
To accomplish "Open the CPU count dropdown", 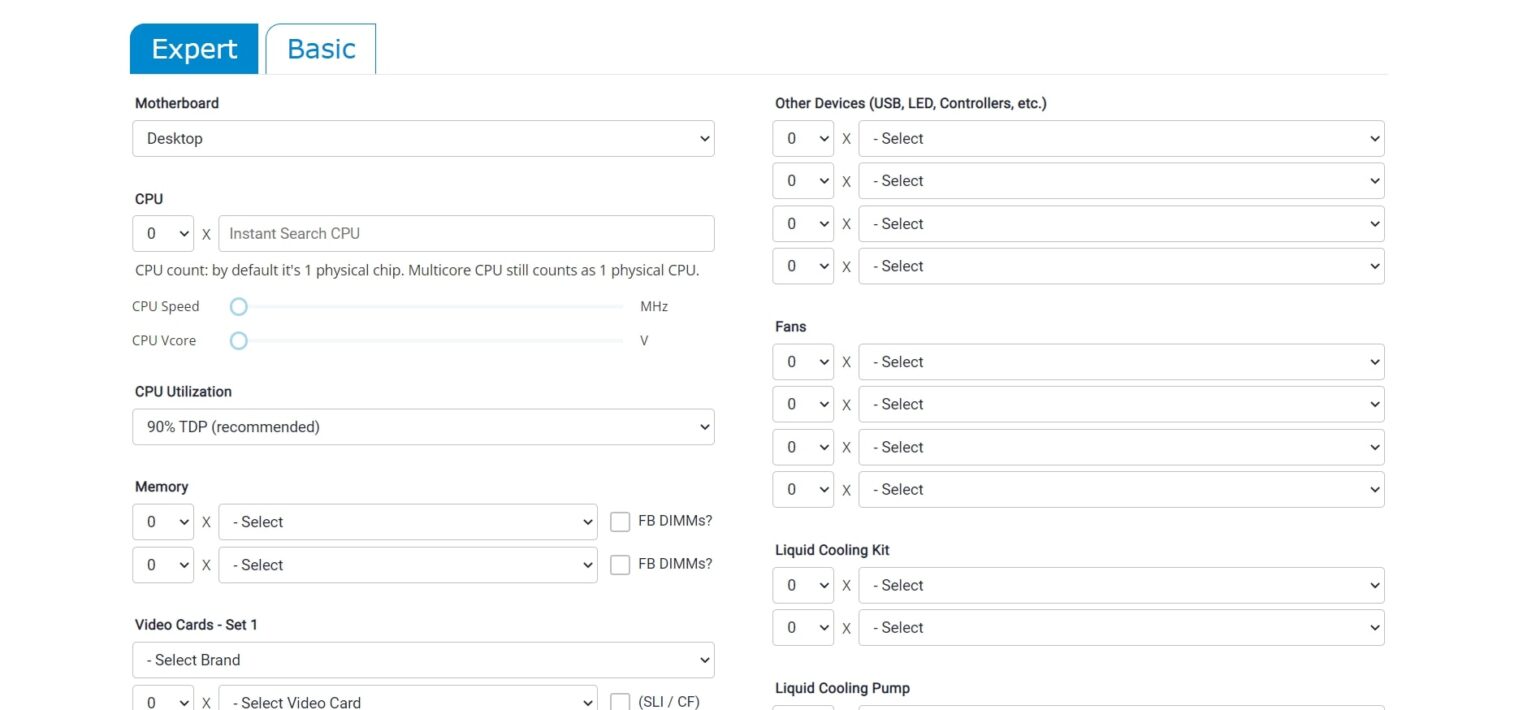I will pos(162,233).
